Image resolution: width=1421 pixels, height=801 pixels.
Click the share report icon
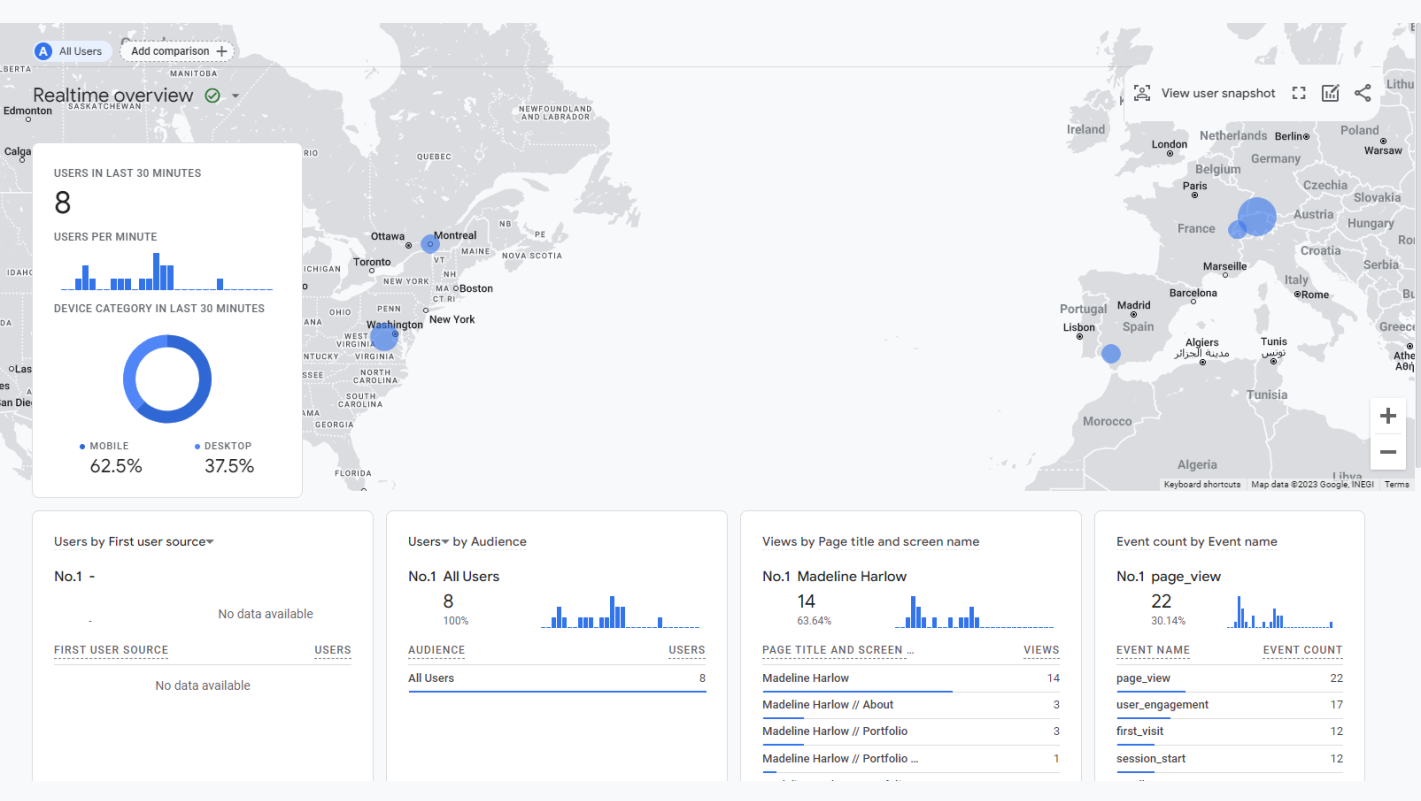click(1362, 93)
